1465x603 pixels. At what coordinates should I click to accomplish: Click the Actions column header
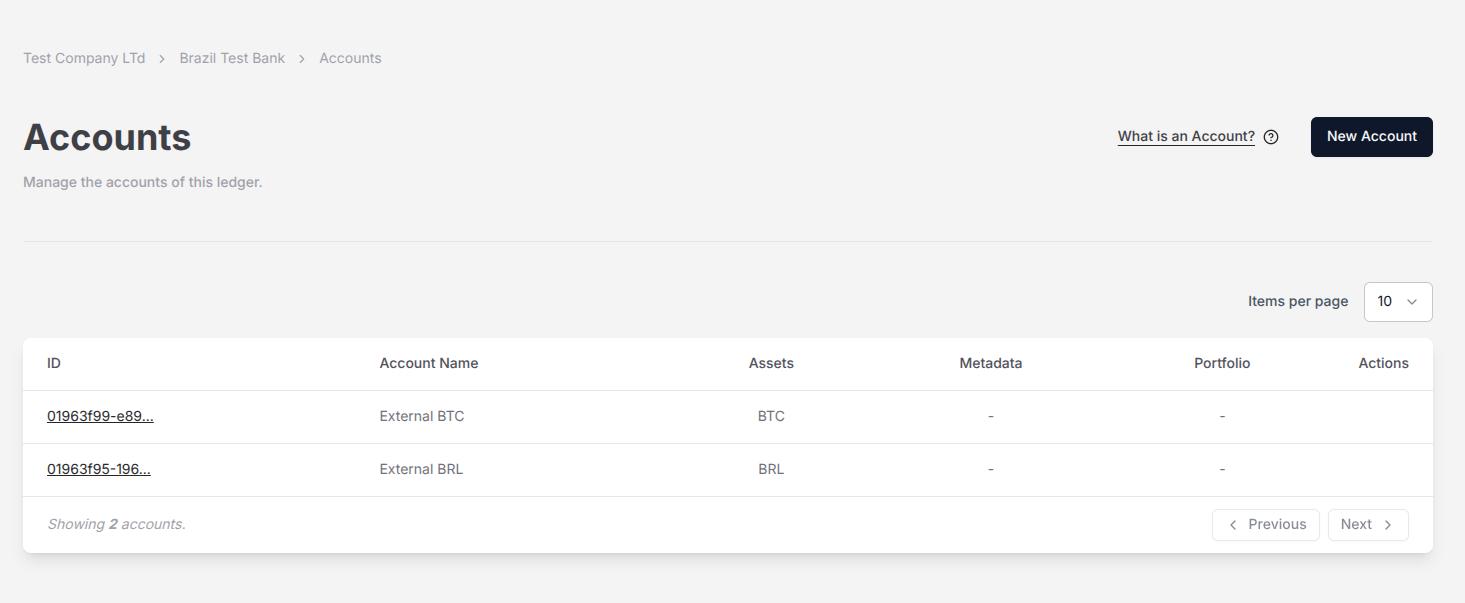(1383, 363)
